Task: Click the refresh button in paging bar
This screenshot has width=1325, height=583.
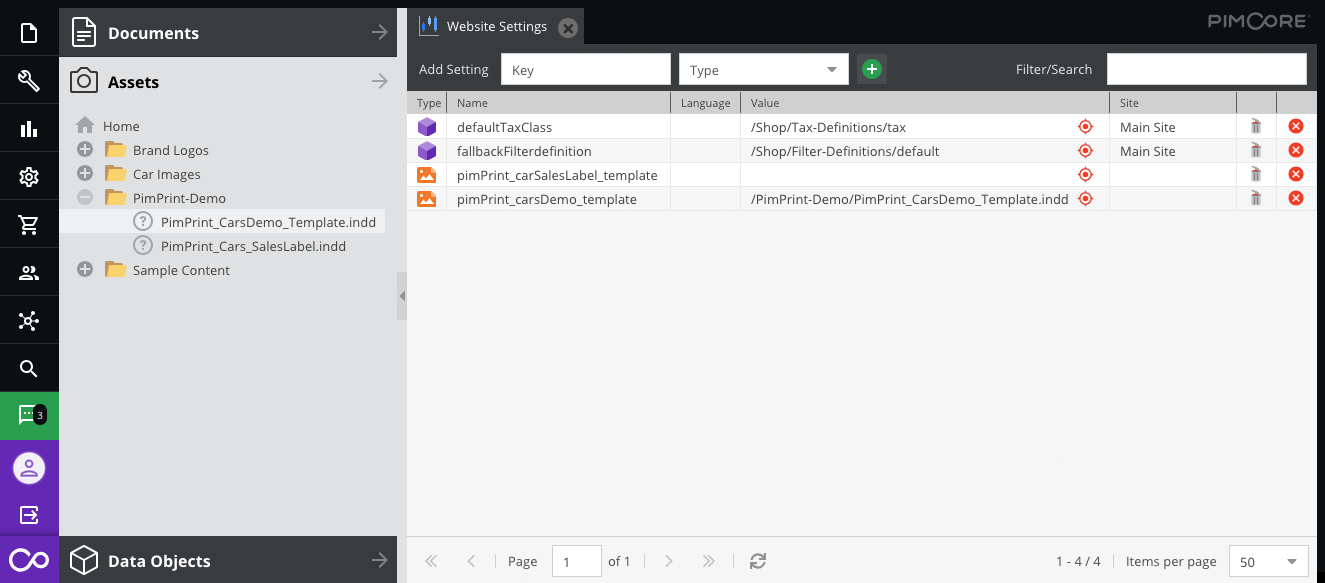Action: [758, 561]
